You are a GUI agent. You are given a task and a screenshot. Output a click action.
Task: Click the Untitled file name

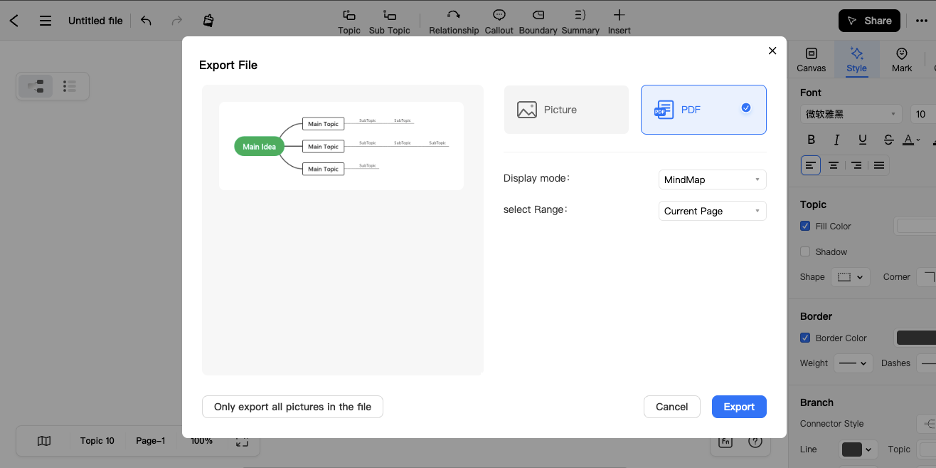coord(95,21)
